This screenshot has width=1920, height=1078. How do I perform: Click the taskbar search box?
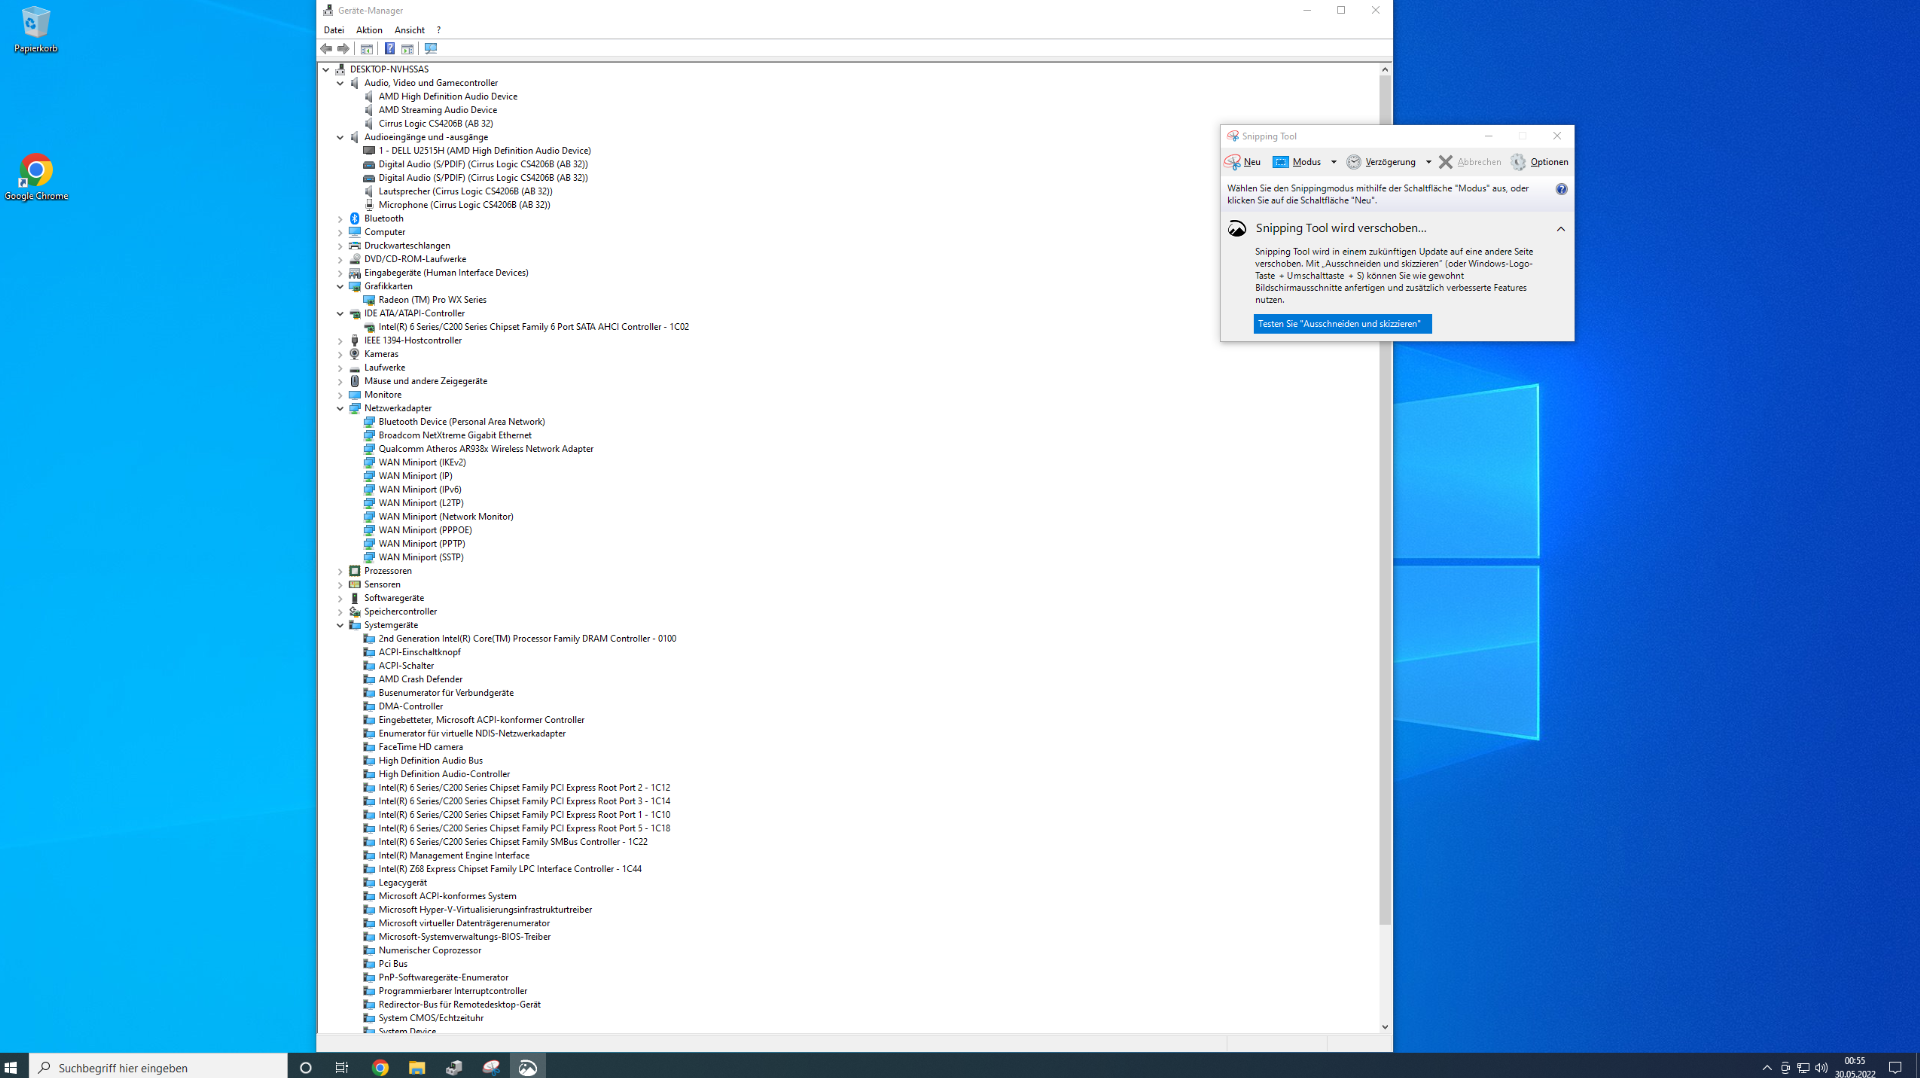tap(159, 1067)
